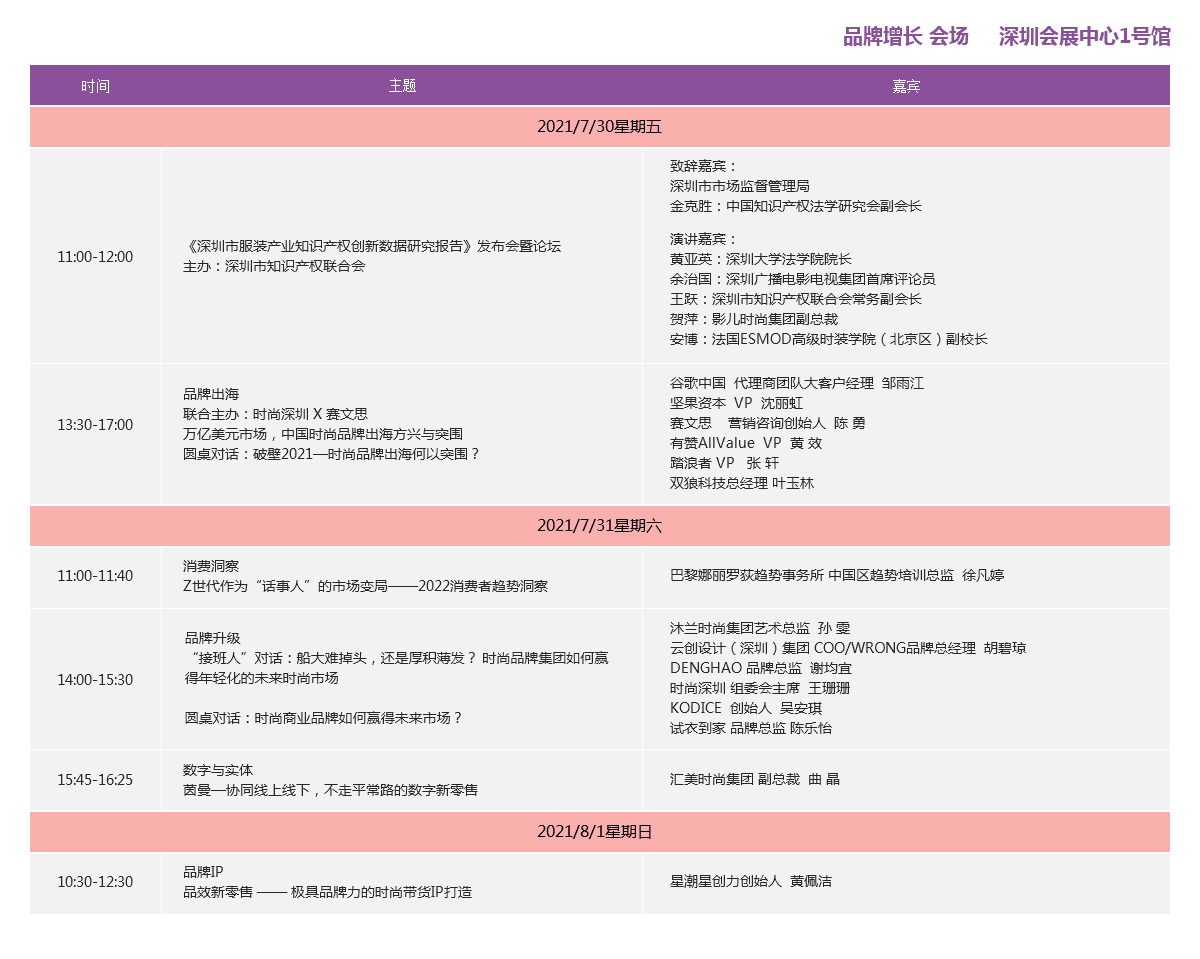Select the 品牌增长 会场 title text
The width and height of the screenshot is (1200, 959).
coord(906,37)
